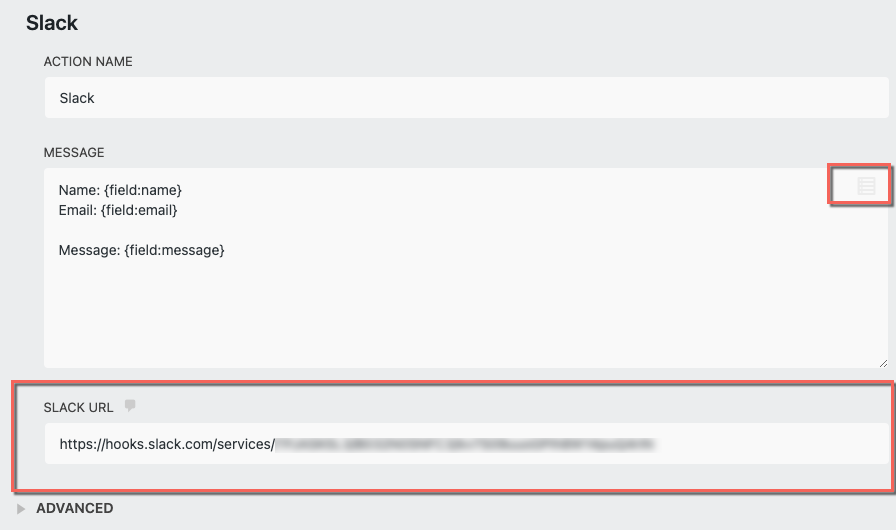Click empty area inside the Message textarea
This screenshot has width=896, height=530.
[x=460, y=310]
